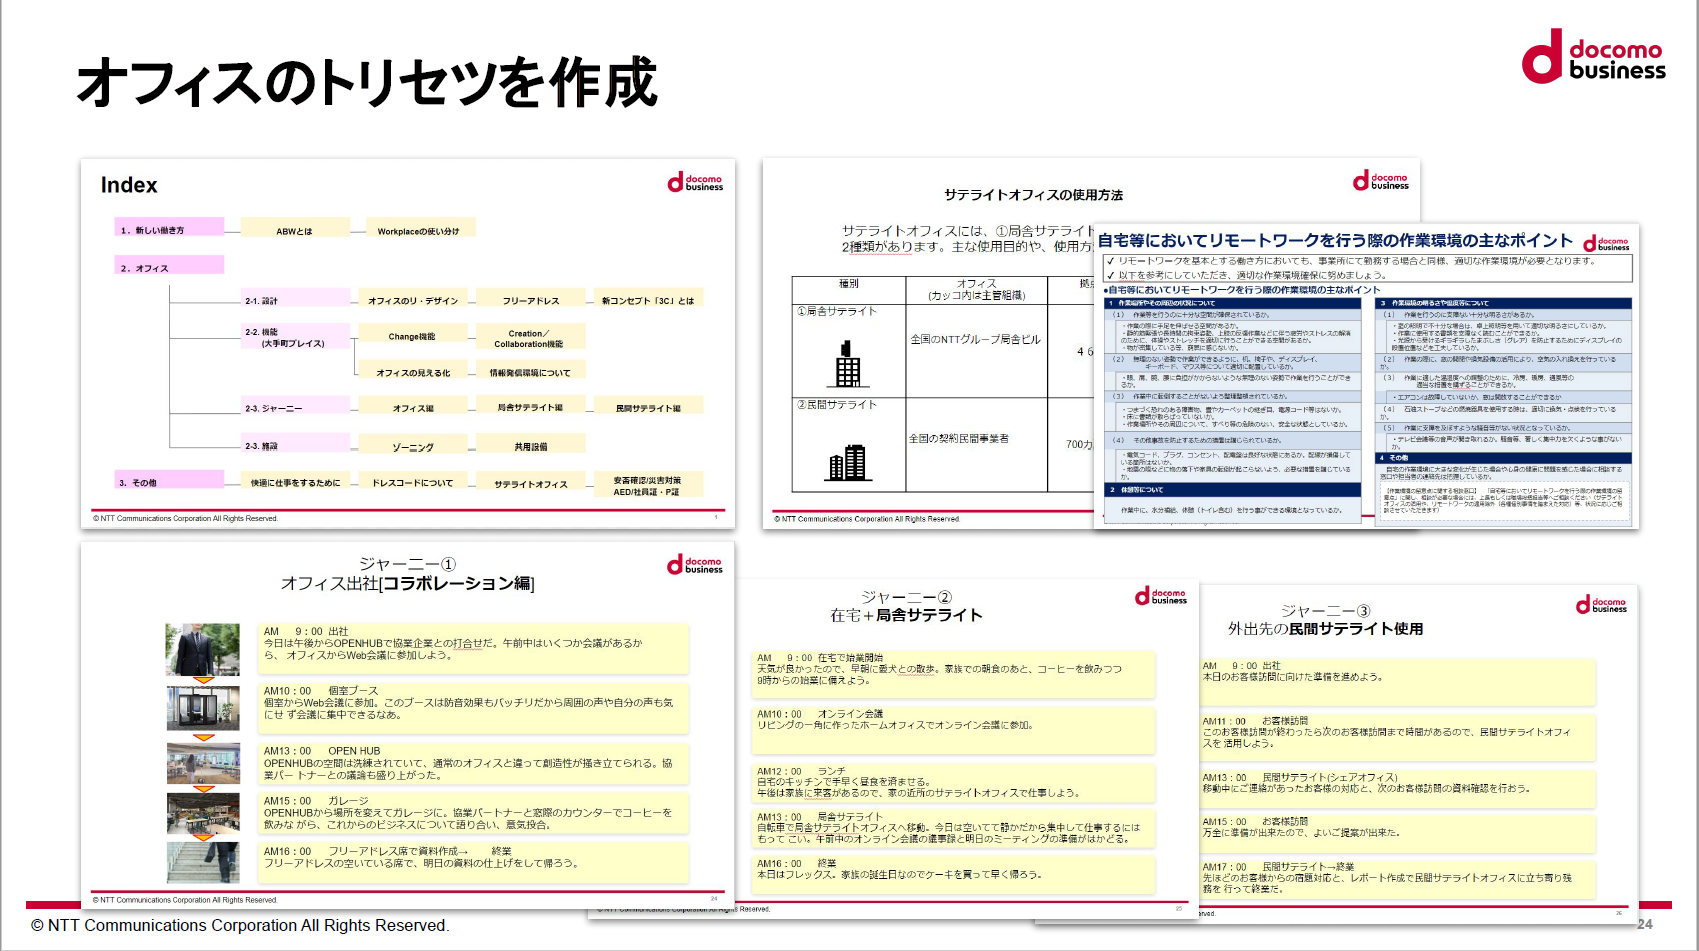Click the '在宅+局舎サテライト' heading

click(906, 615)
